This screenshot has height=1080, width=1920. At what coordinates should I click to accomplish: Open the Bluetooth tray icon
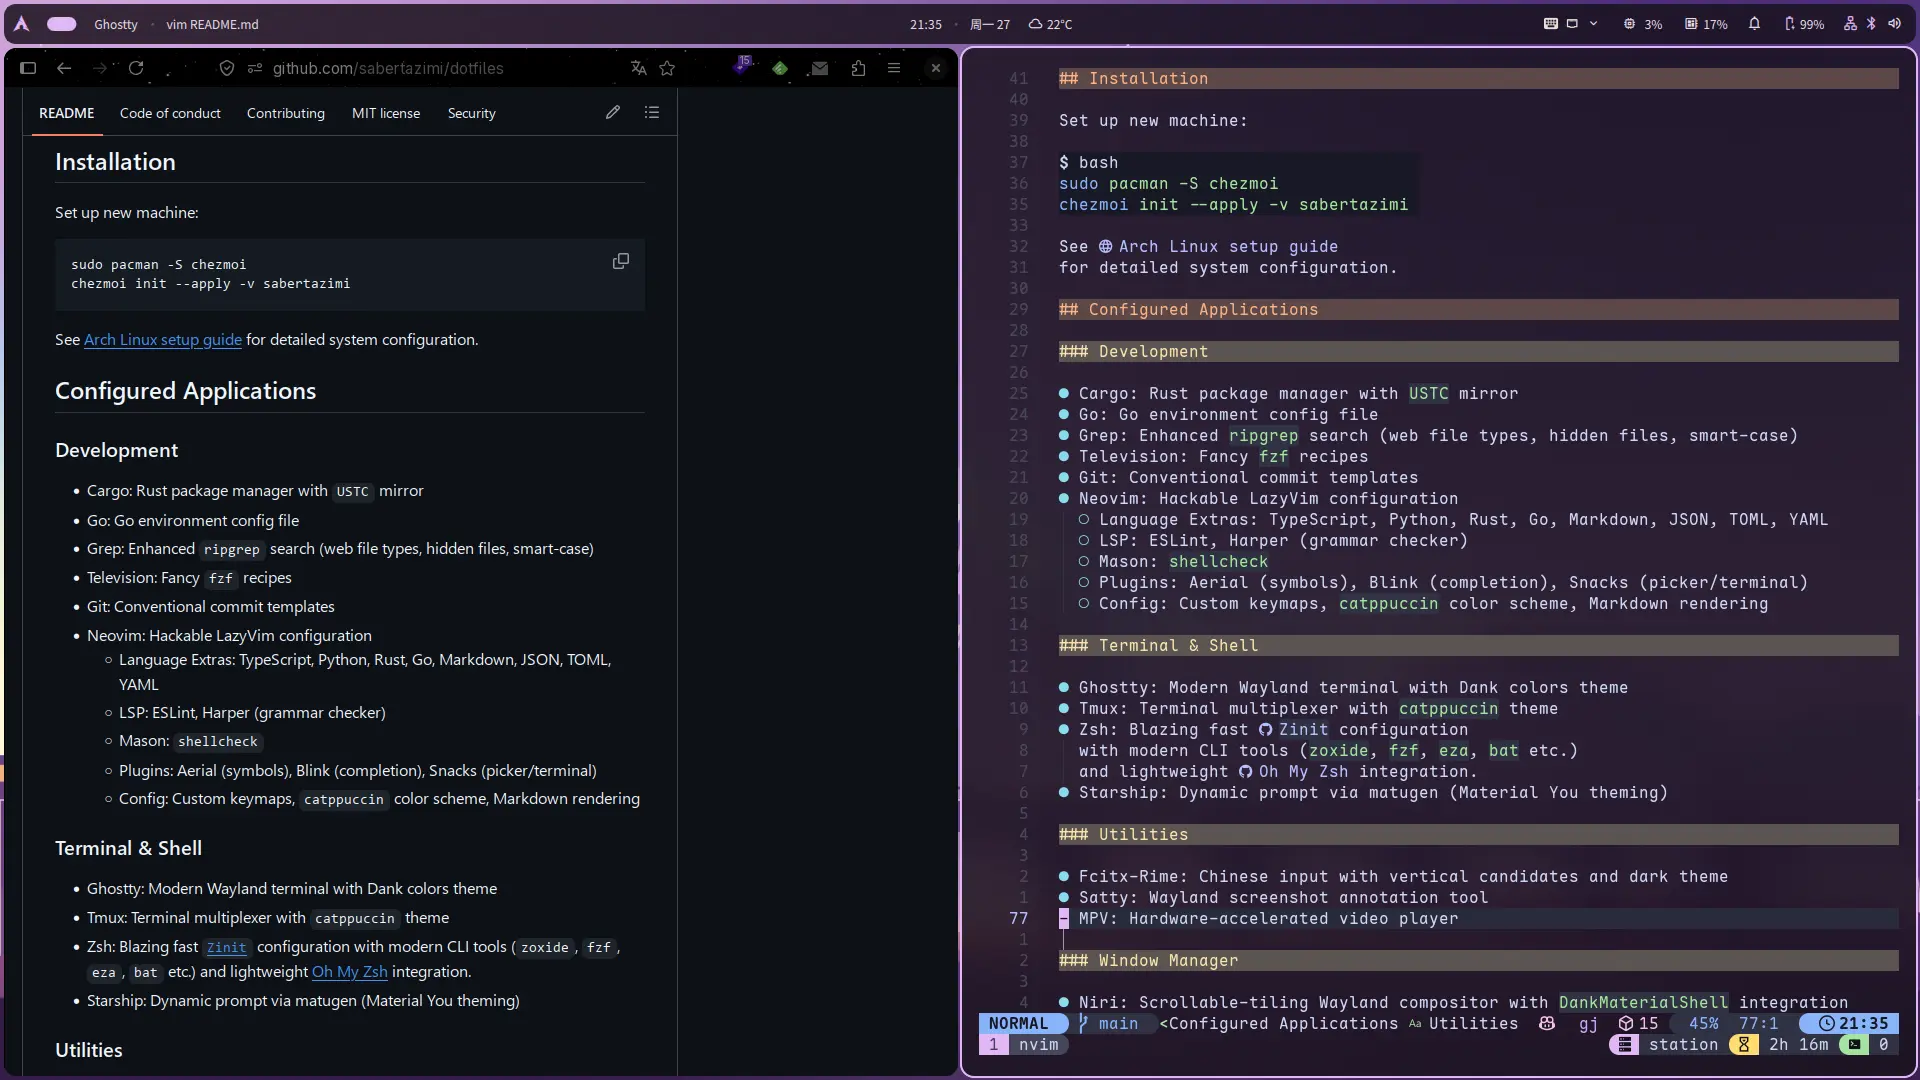pos(1871,24)
